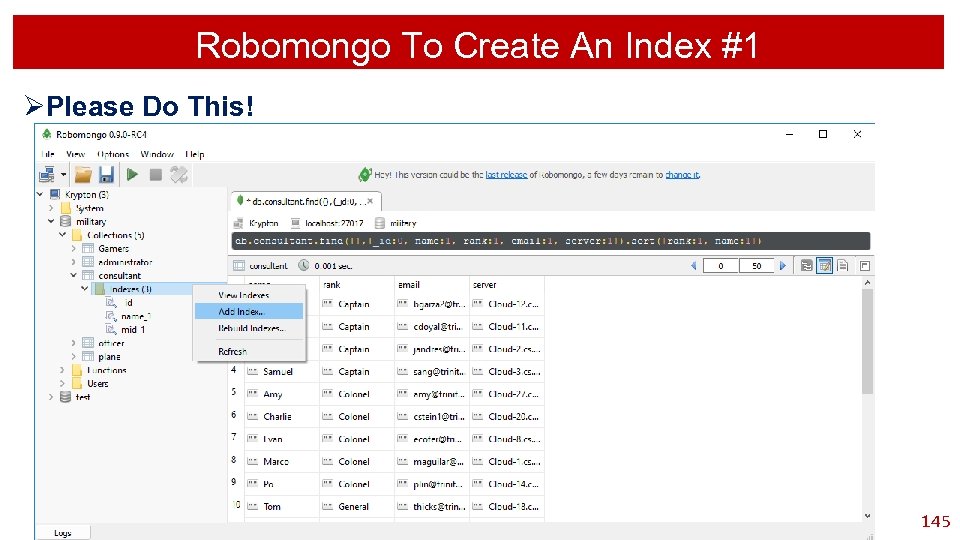Click the server column header
960x540 pixels.
506,285
